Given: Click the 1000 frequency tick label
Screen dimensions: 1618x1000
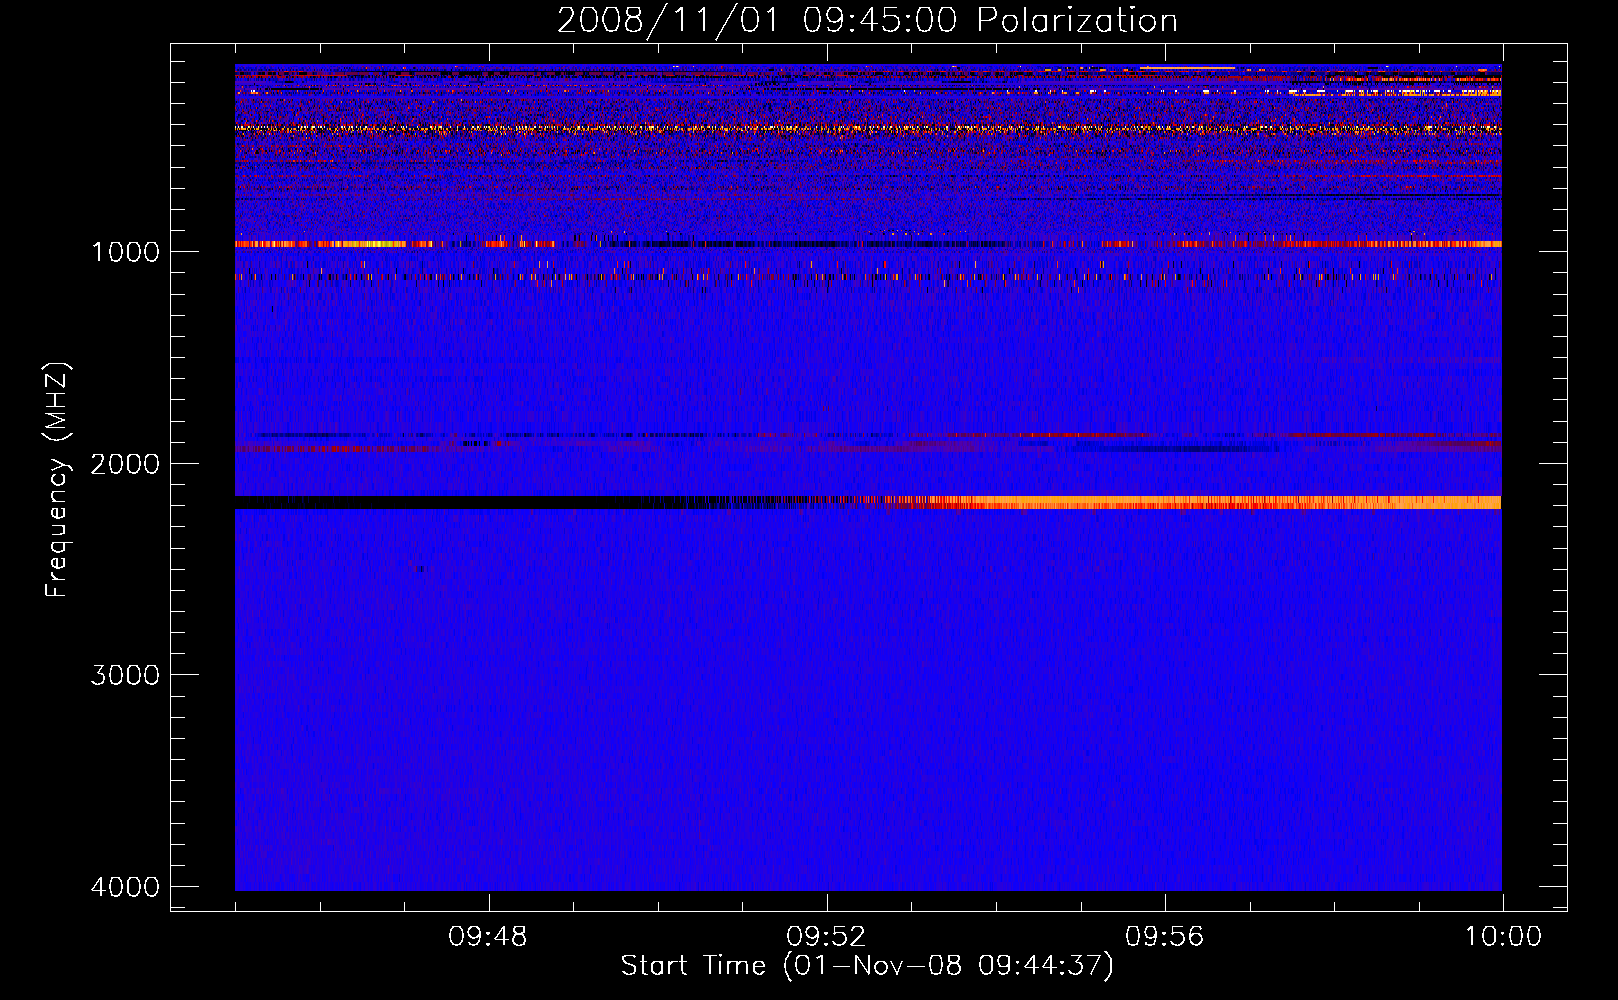Looking at the screenshot, I should pyautogui.click(x=126, y=252).
